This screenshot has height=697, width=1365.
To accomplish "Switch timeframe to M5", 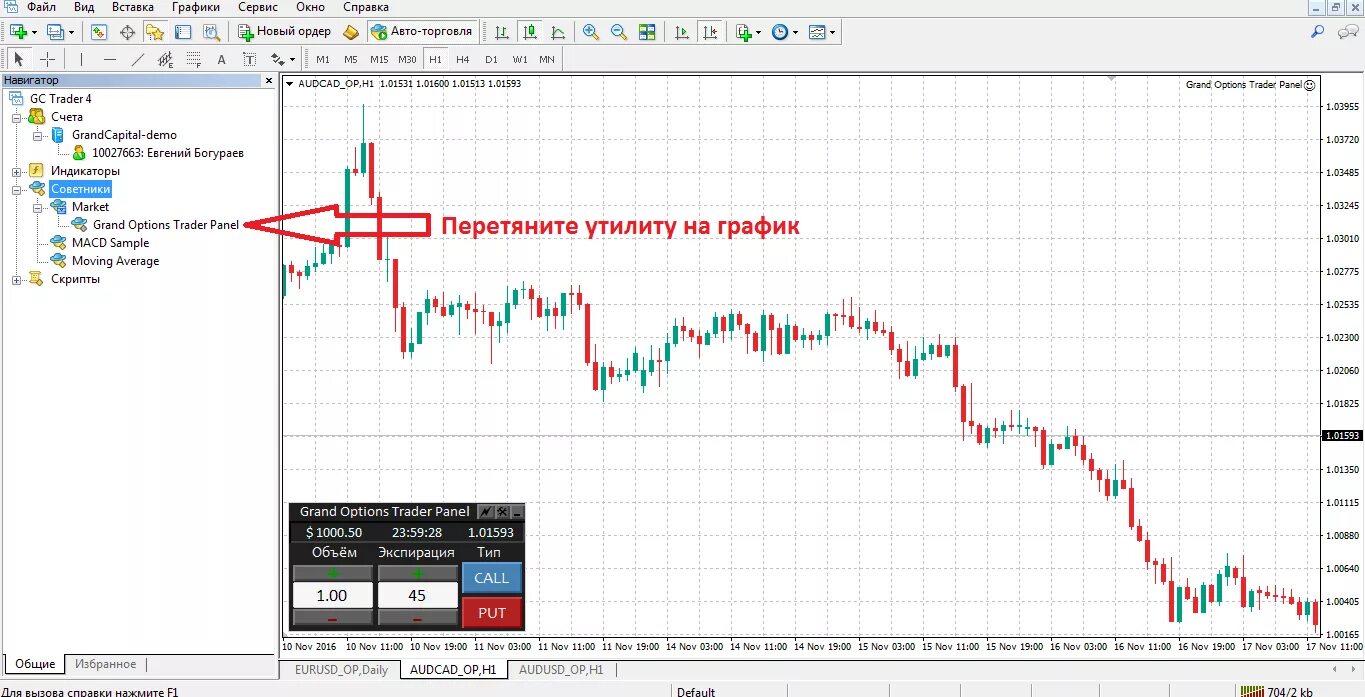I will coord(350,59).
